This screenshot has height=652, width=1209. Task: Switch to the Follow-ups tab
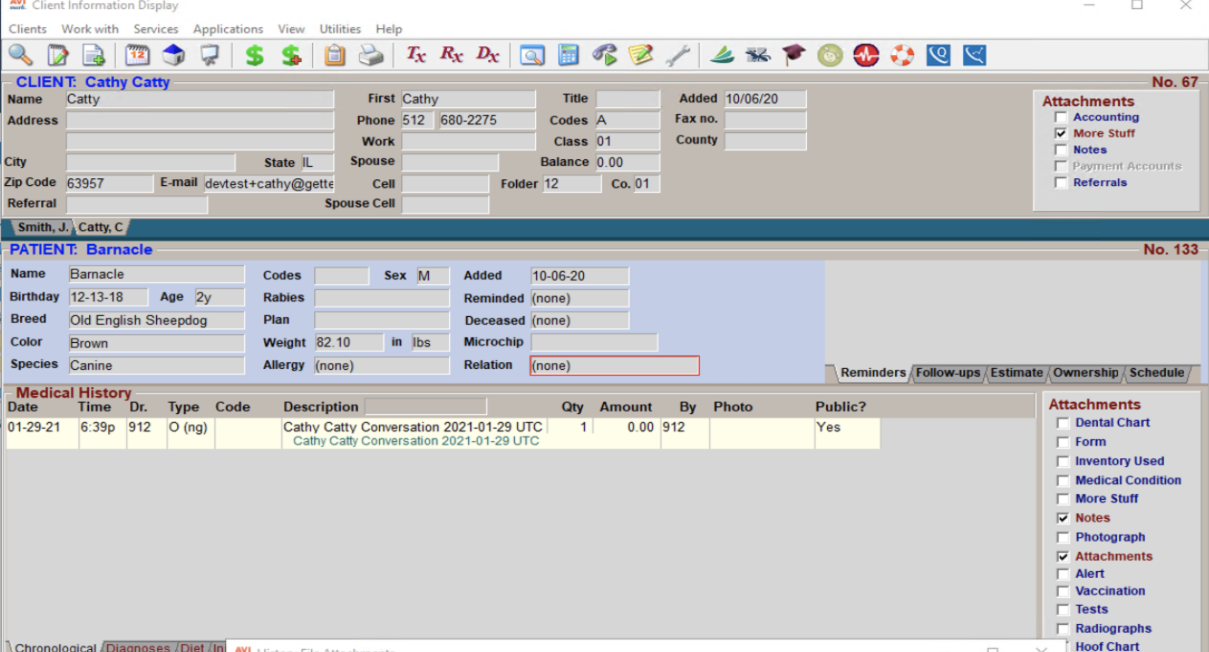[948, 373]
